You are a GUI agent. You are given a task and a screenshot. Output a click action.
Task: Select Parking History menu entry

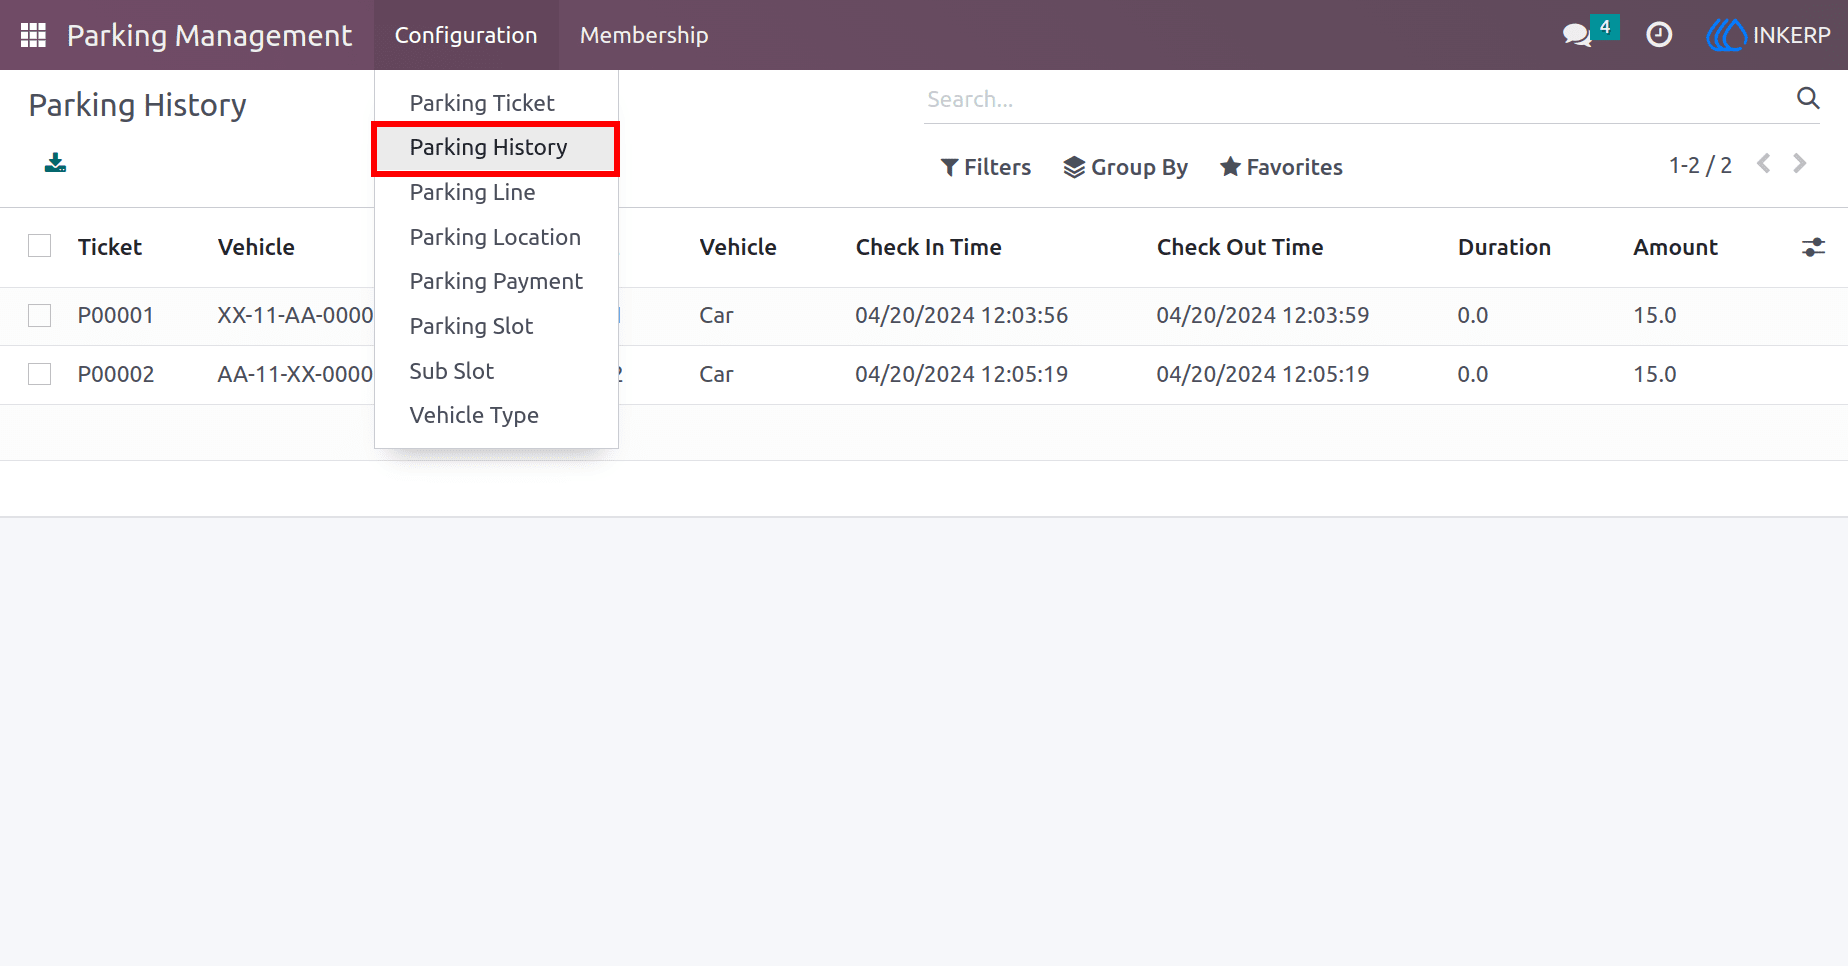[x=496, y=148]
